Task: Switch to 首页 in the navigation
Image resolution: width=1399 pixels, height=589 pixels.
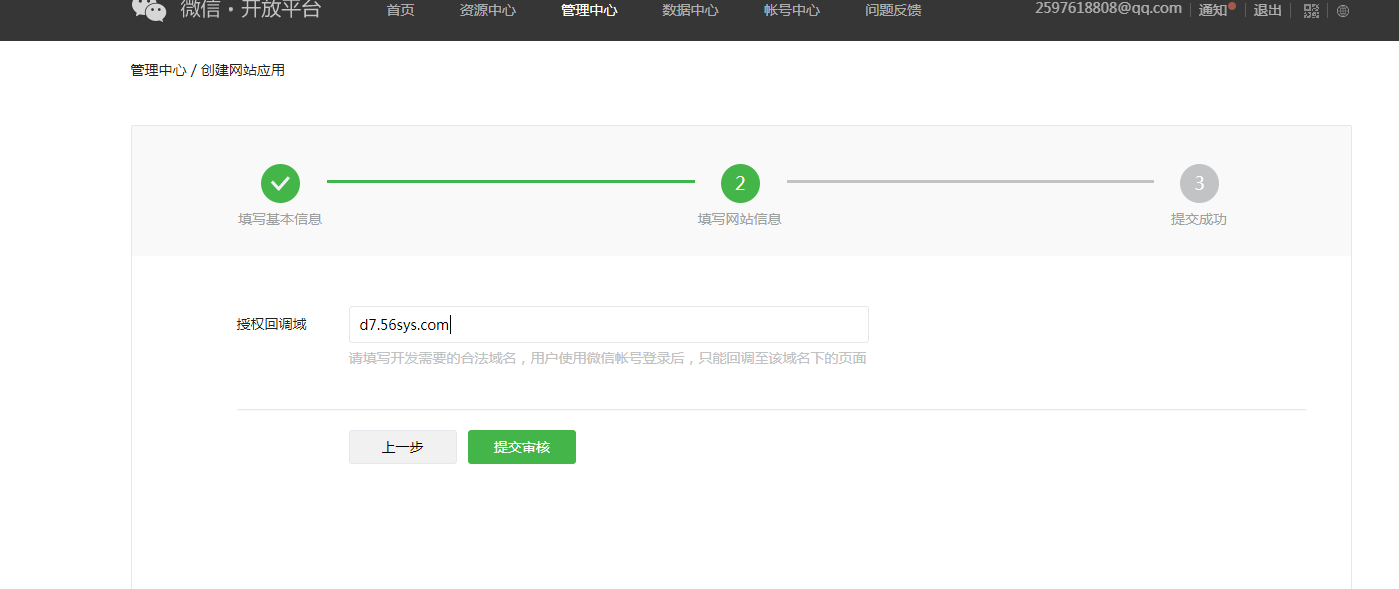Action: click(399, 11)
